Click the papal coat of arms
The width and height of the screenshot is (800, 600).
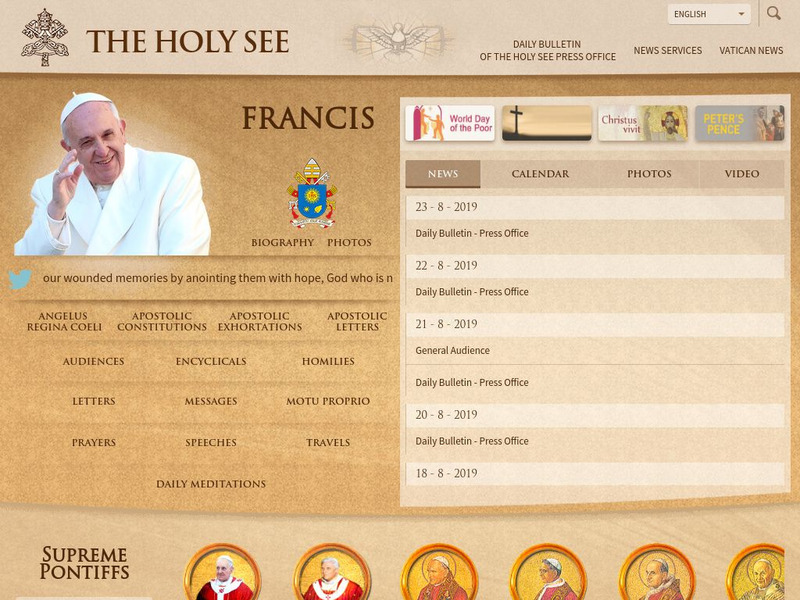pyautogui.click(x=312, y=193)
